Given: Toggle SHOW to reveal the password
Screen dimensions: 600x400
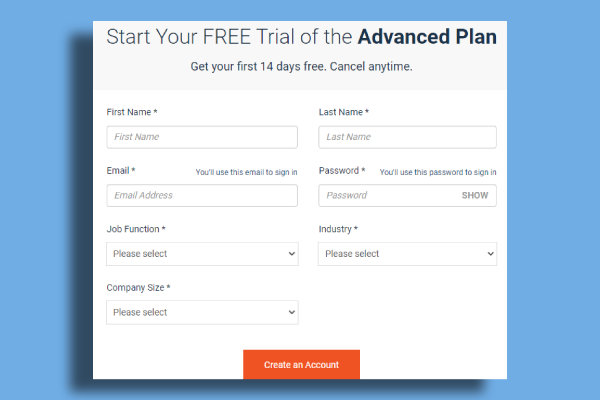Looking at the screenshot, I should pos(475,195).
